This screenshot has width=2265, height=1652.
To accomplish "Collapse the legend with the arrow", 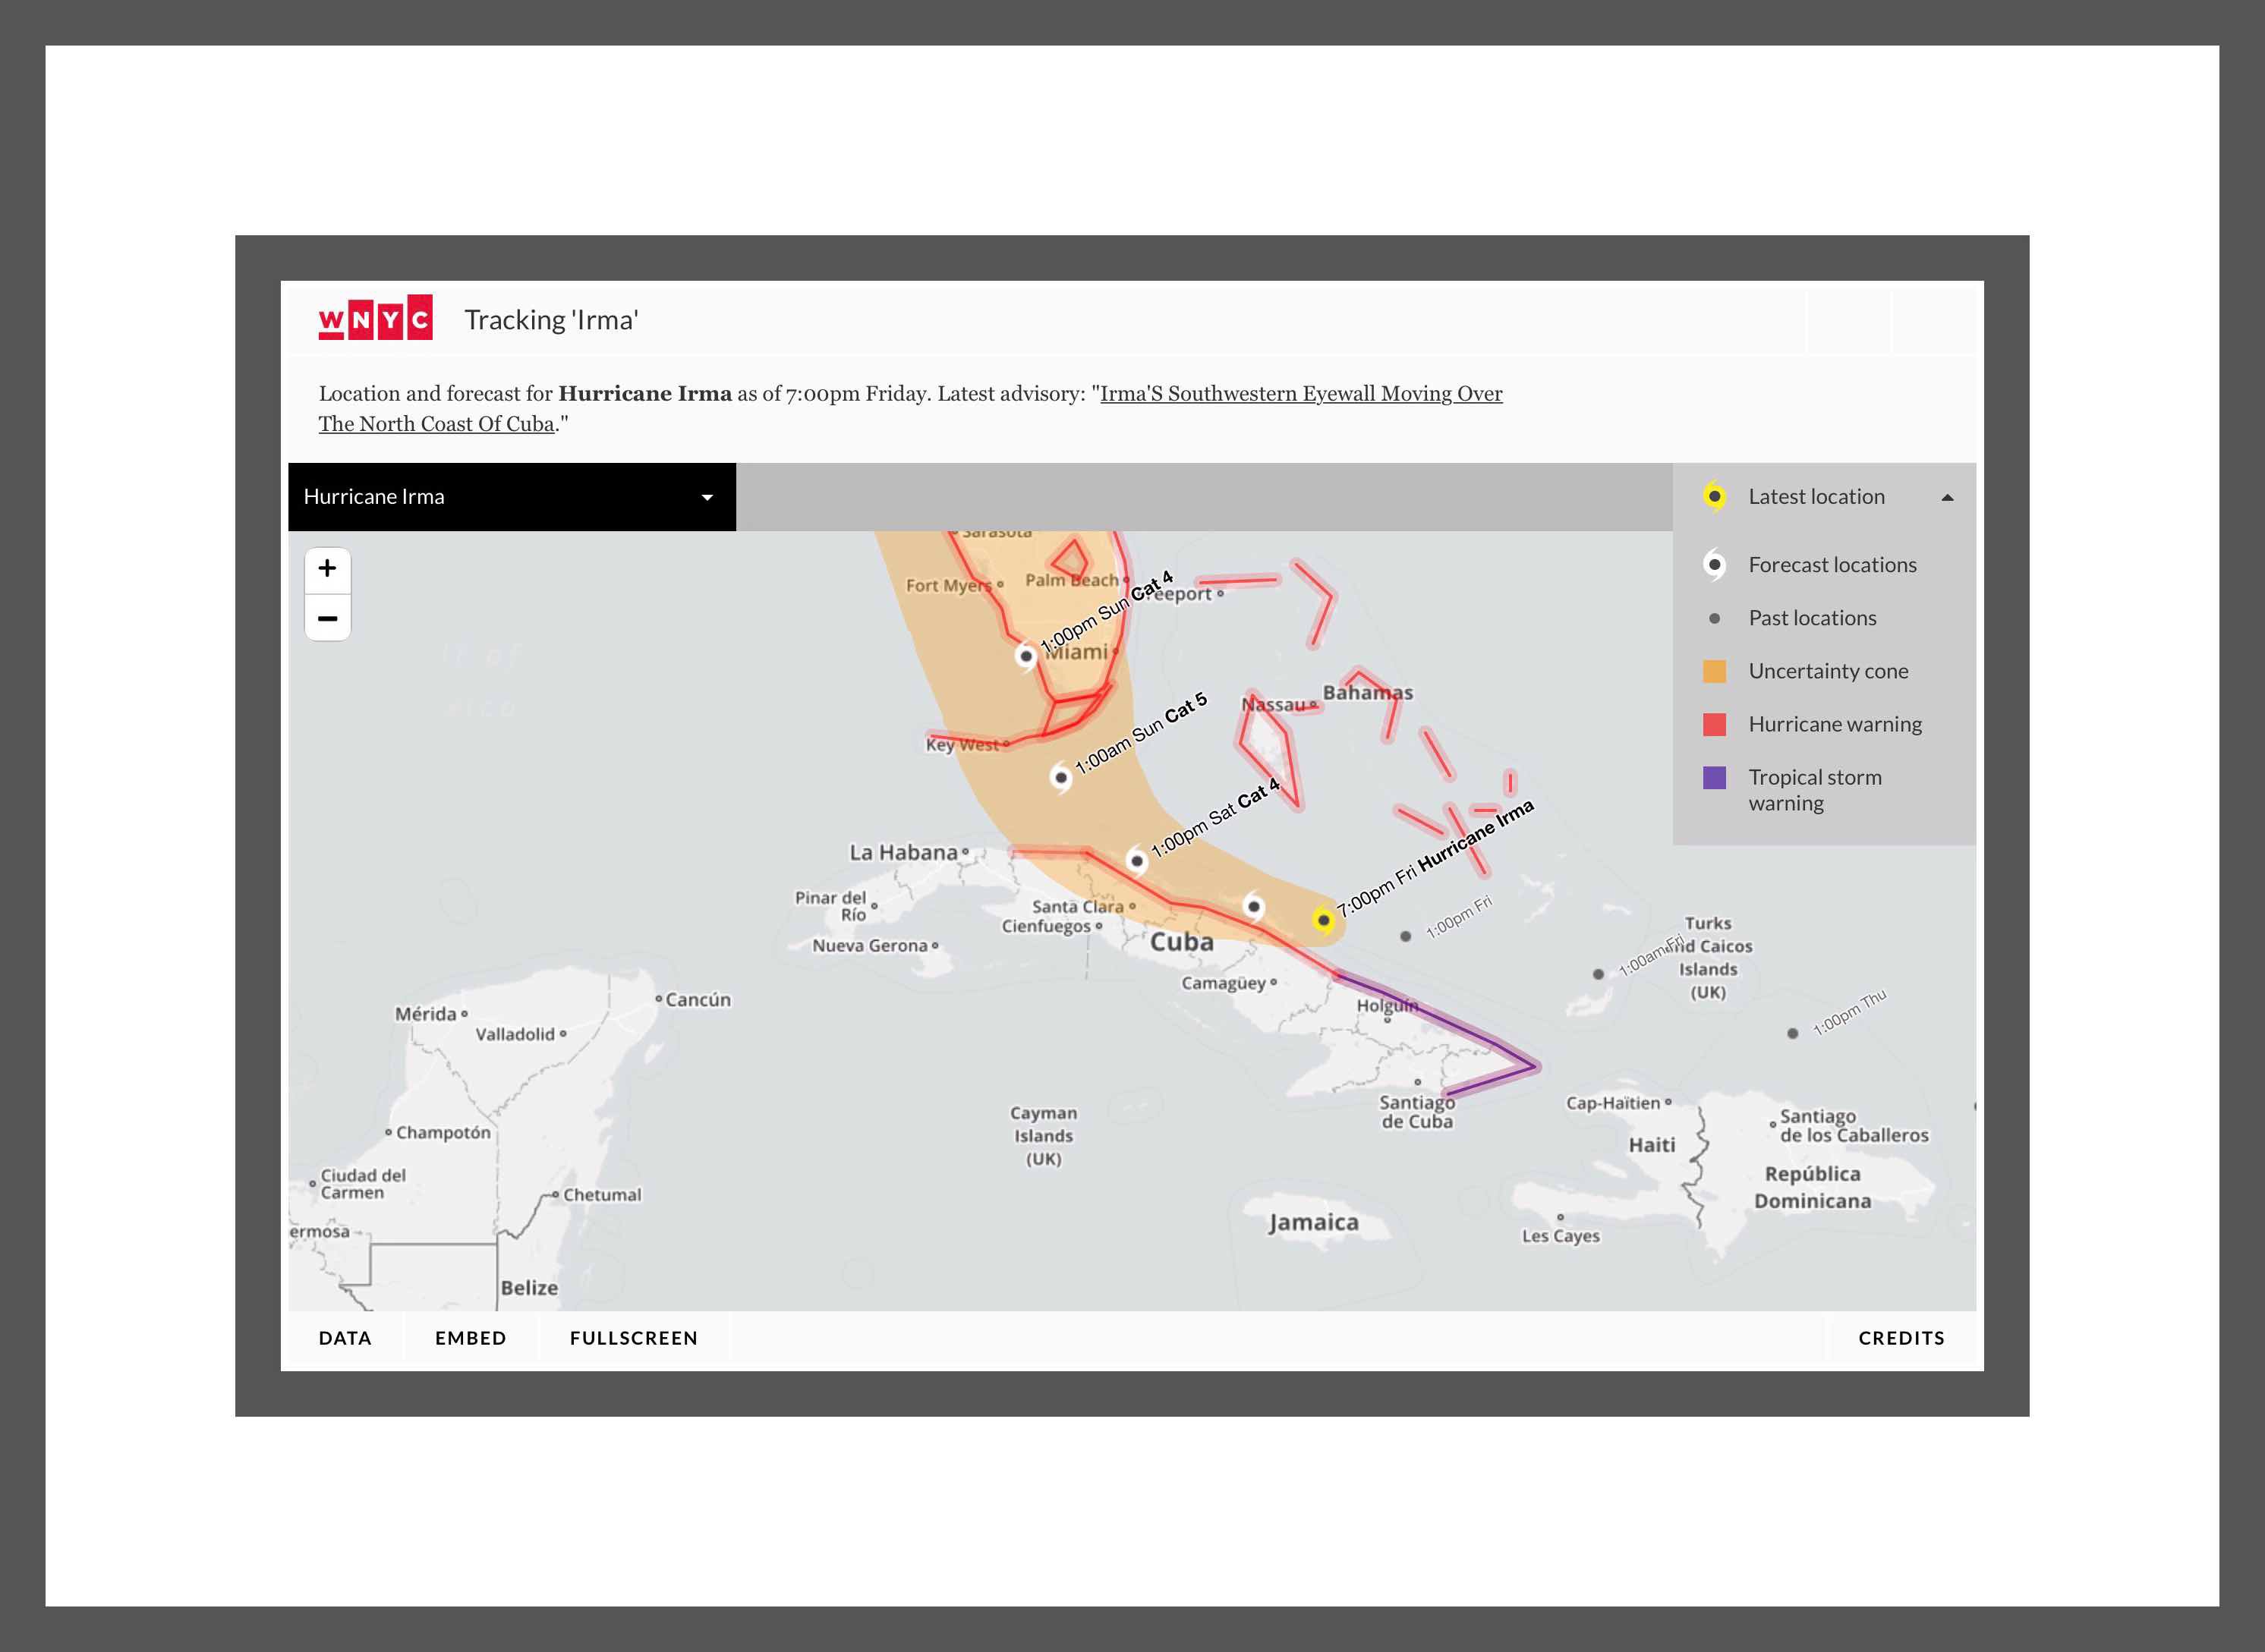I will [1947, 497].
